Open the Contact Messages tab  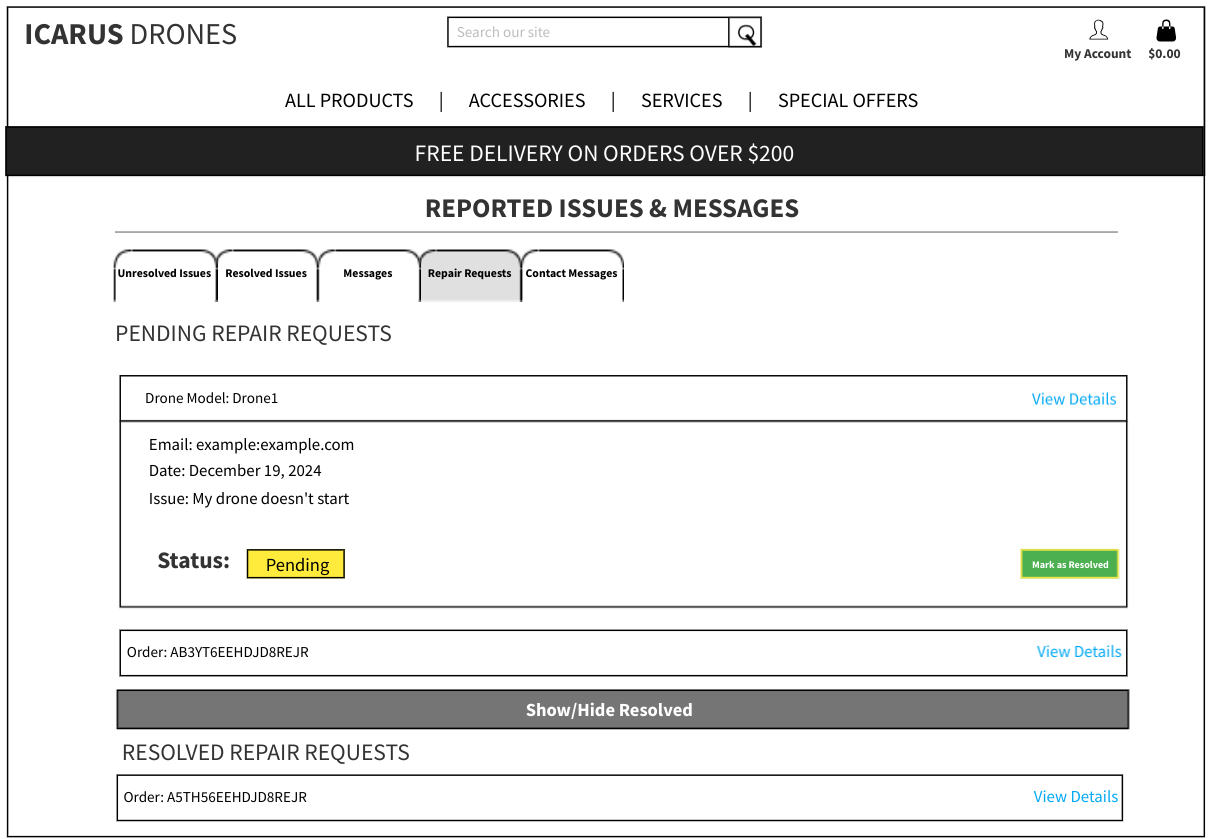pos(572,274)
